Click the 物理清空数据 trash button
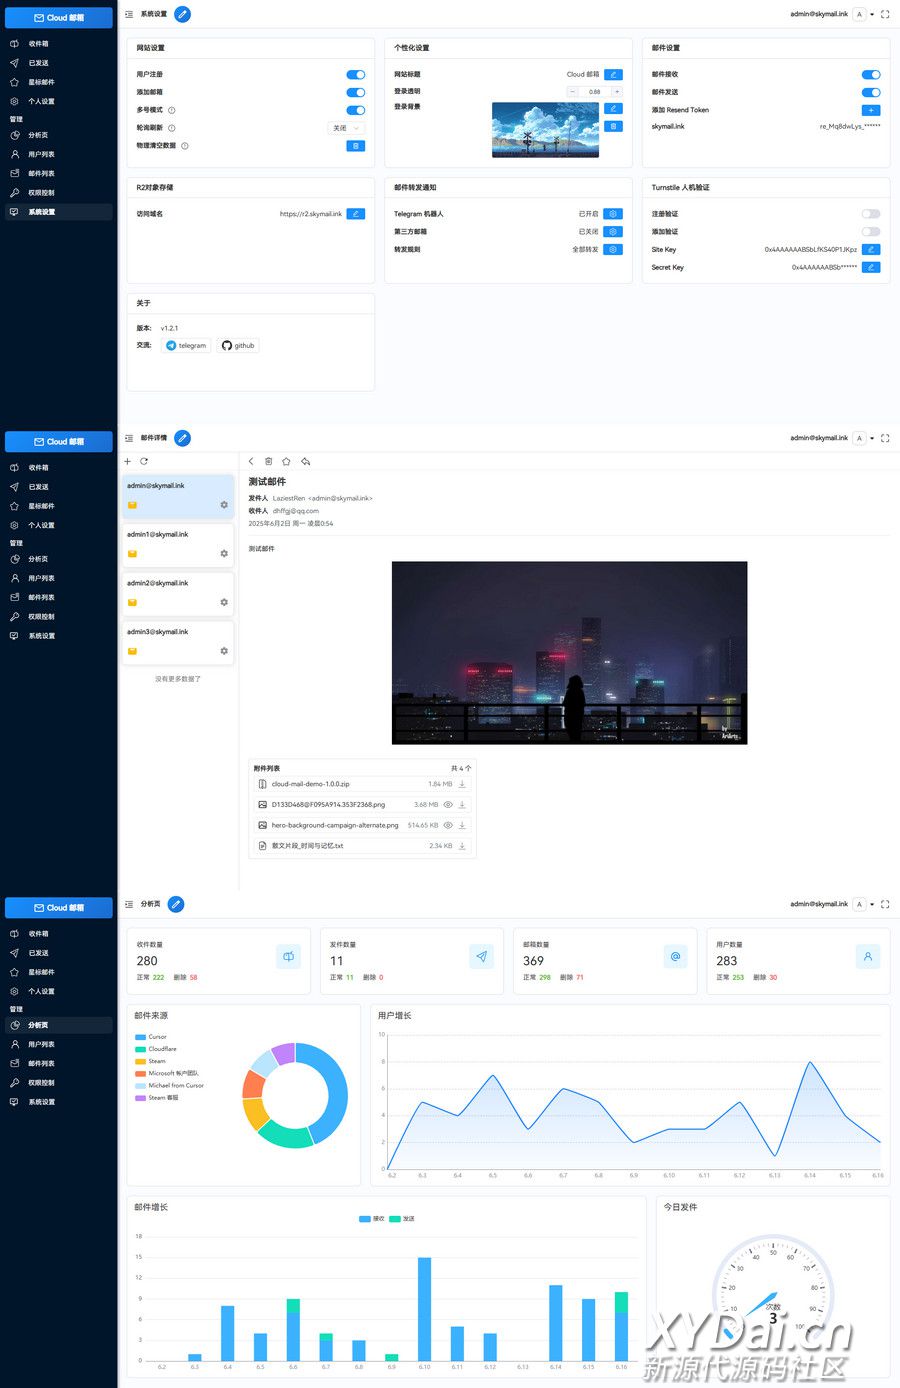The height and width of the screenshot is (1388, 900). coord(355,146)
